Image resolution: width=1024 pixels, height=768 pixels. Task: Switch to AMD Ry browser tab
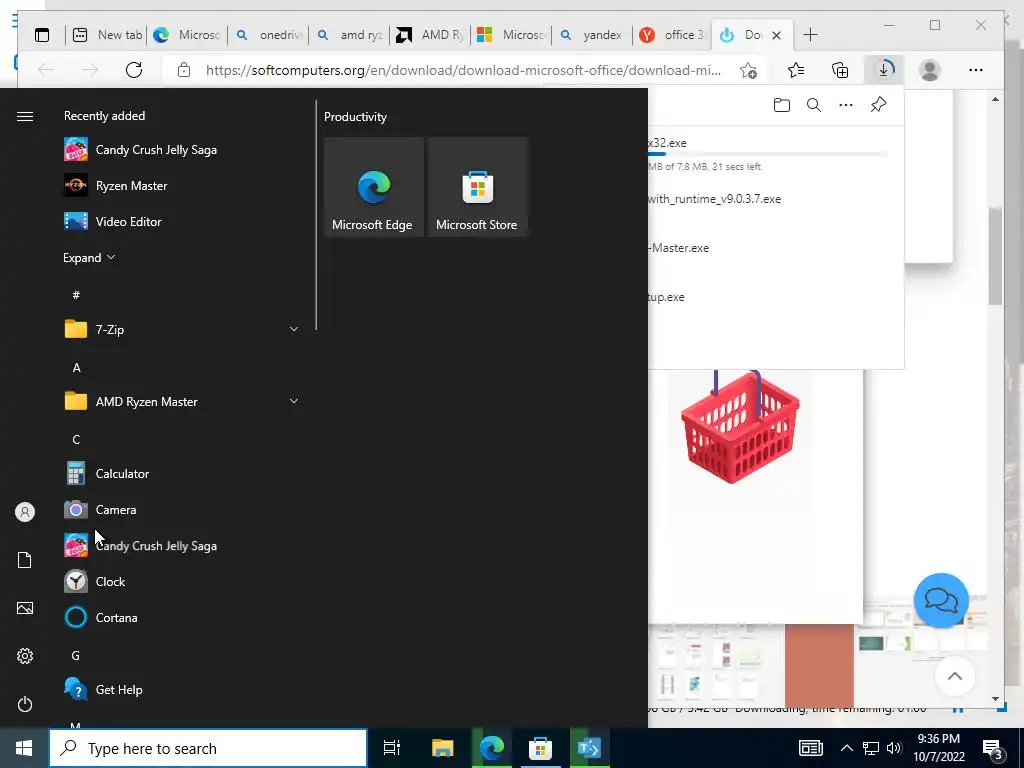[x=431, y=35]
